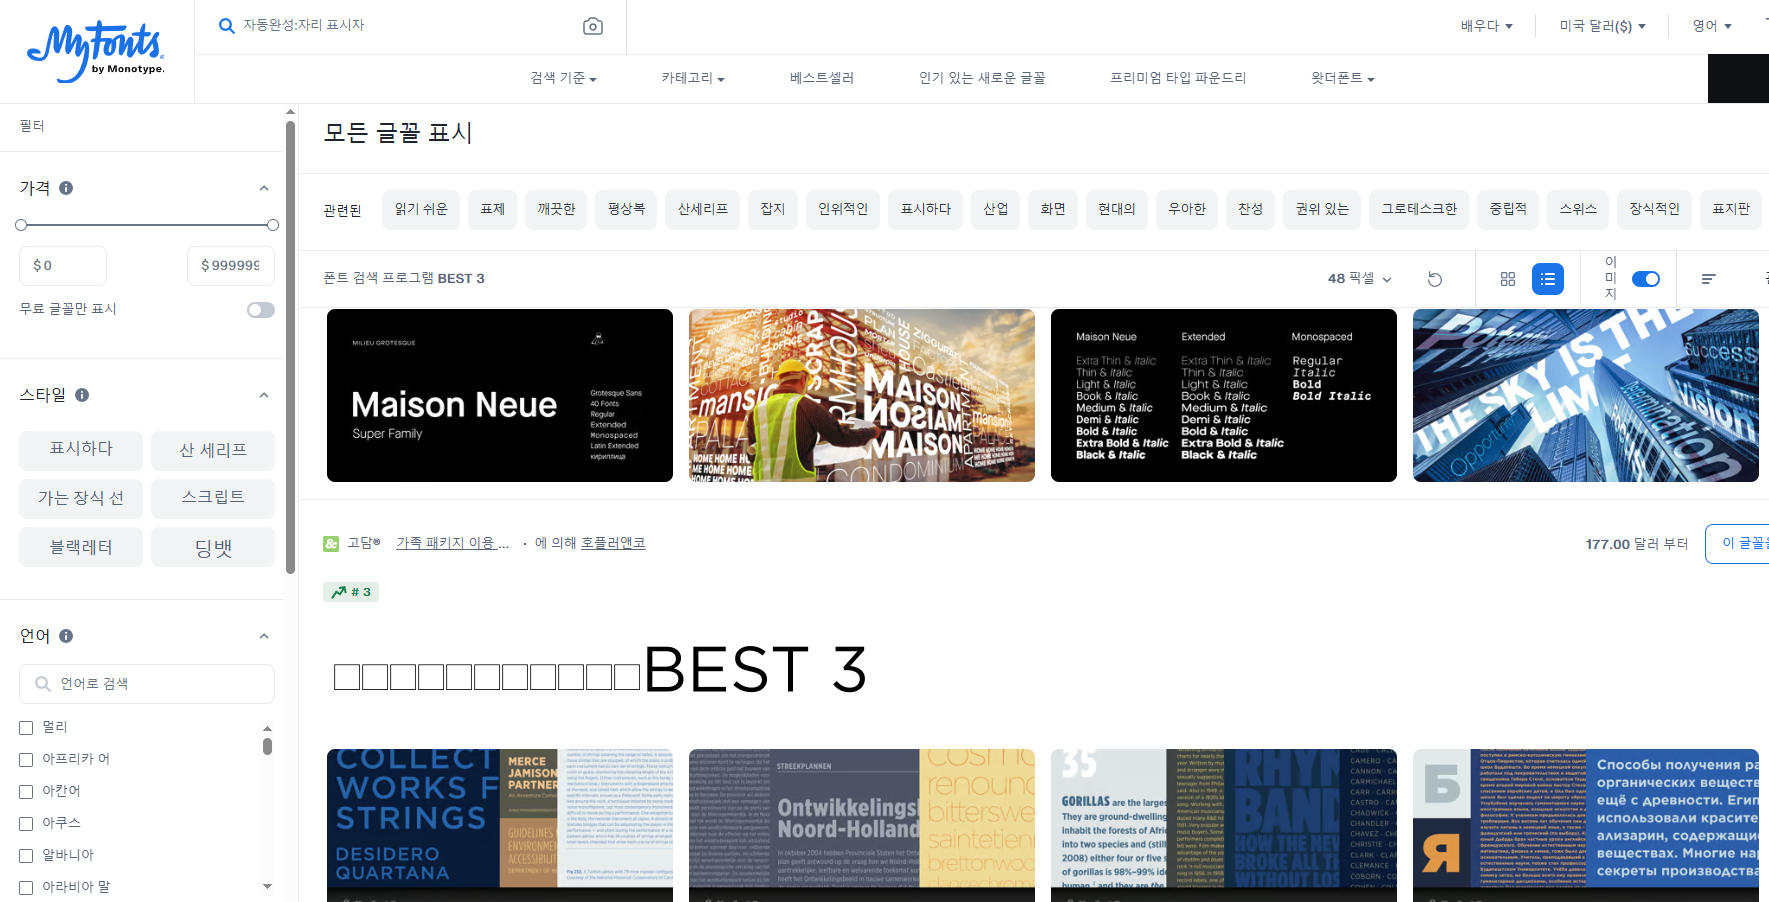This screenshot has width=1769, height=902.
Task: Collapse the 언어 filter section
Action: point(264,636)
